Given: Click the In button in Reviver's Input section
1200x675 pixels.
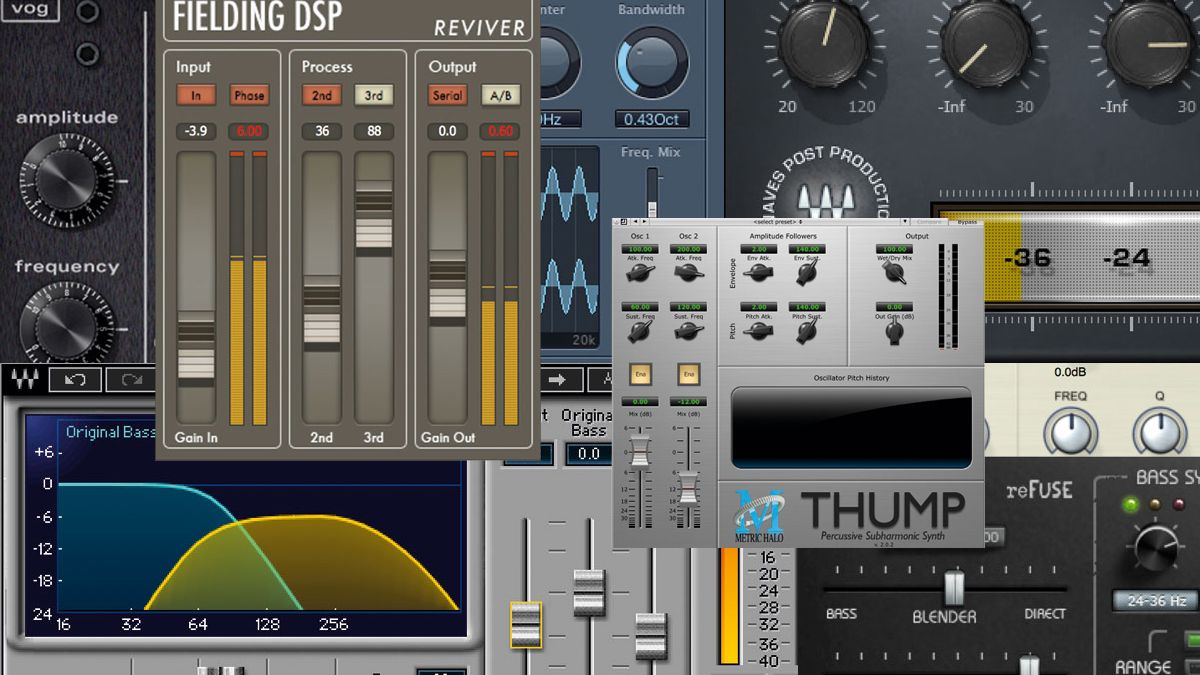Looking at the screenshot, I should (x=194, y=95).
